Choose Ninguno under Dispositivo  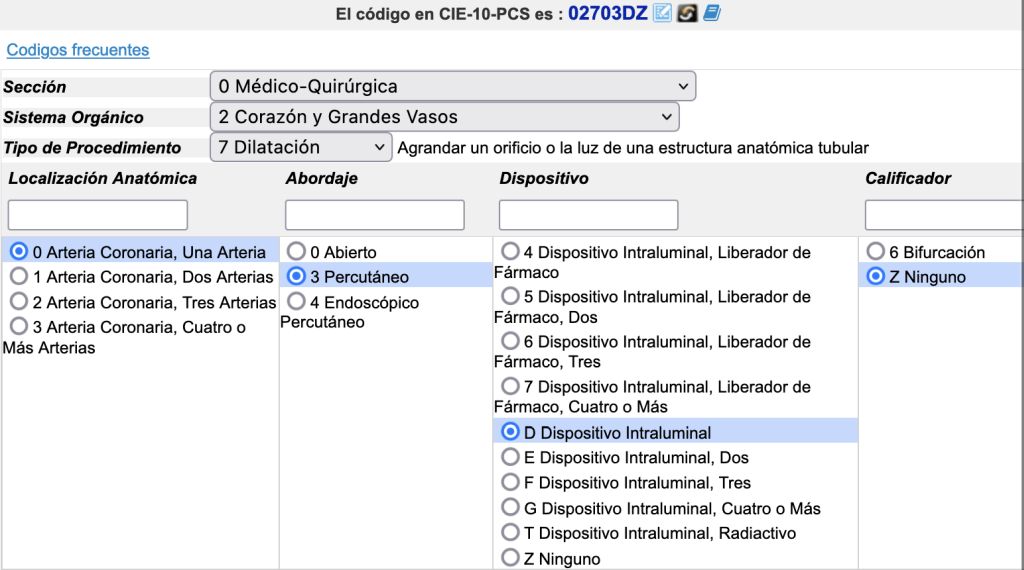click(510, 559)
